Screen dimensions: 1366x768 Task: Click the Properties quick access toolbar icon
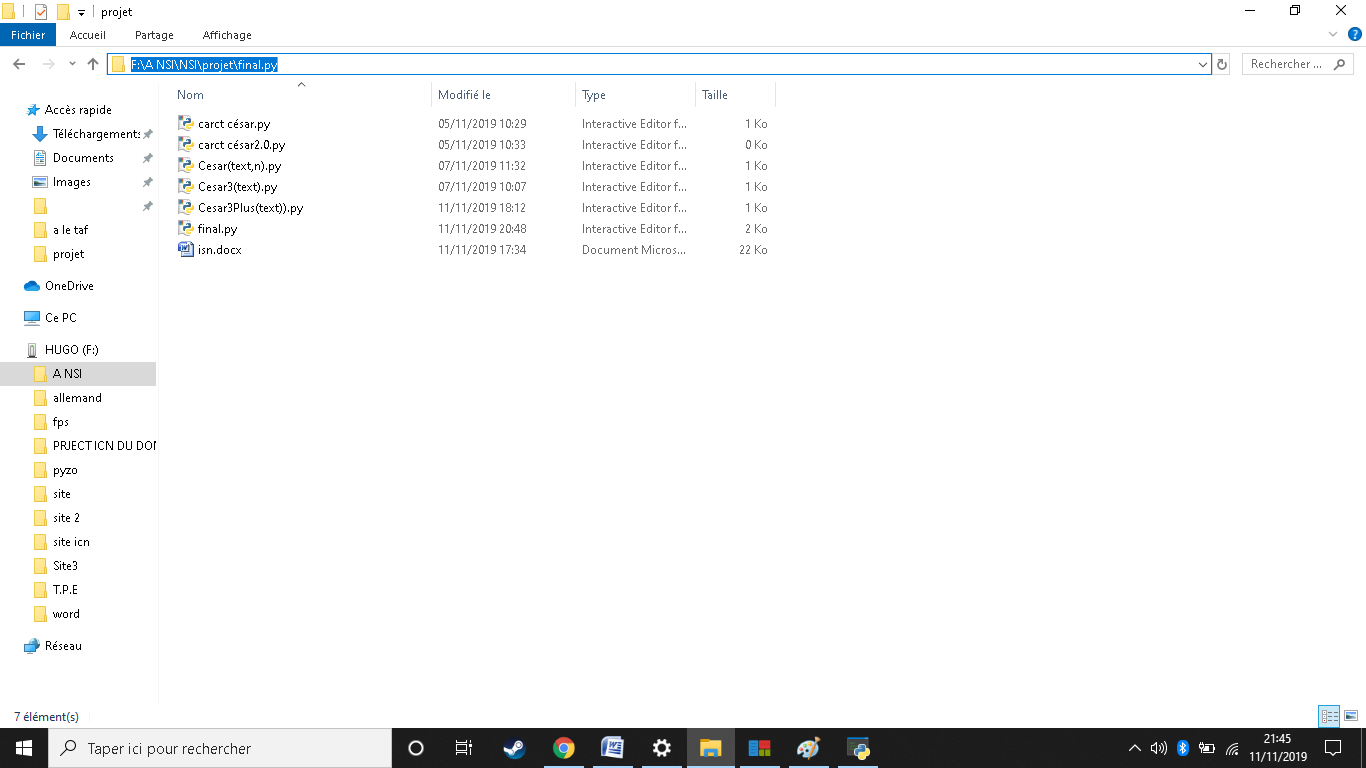(40, 12)
